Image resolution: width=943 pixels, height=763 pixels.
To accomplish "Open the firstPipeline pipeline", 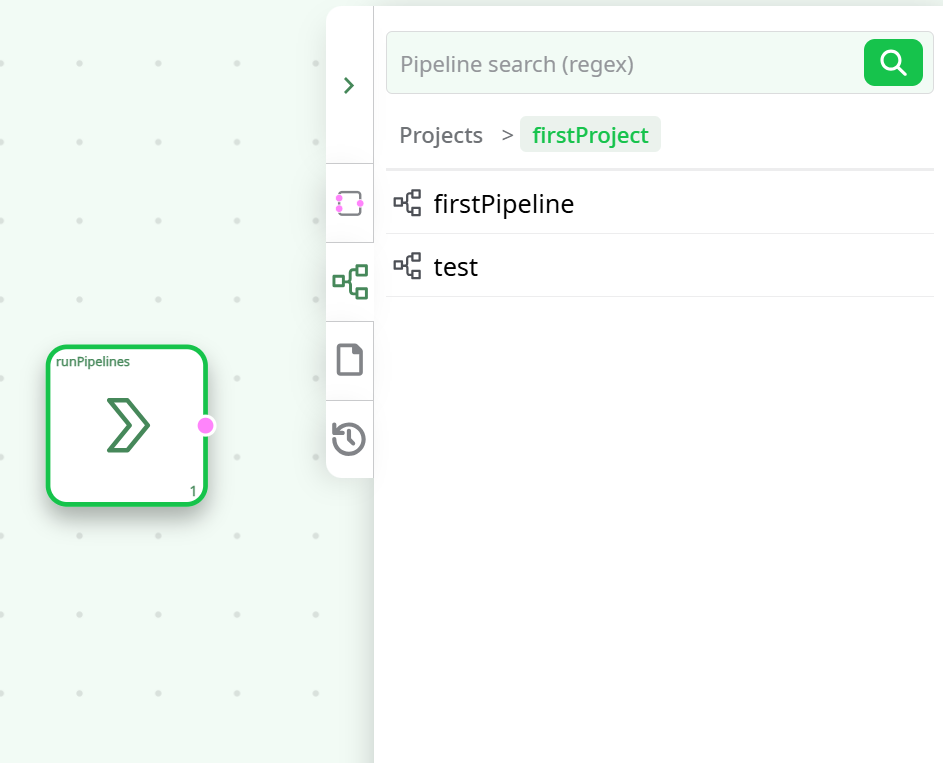I will (x=503, y=203).
